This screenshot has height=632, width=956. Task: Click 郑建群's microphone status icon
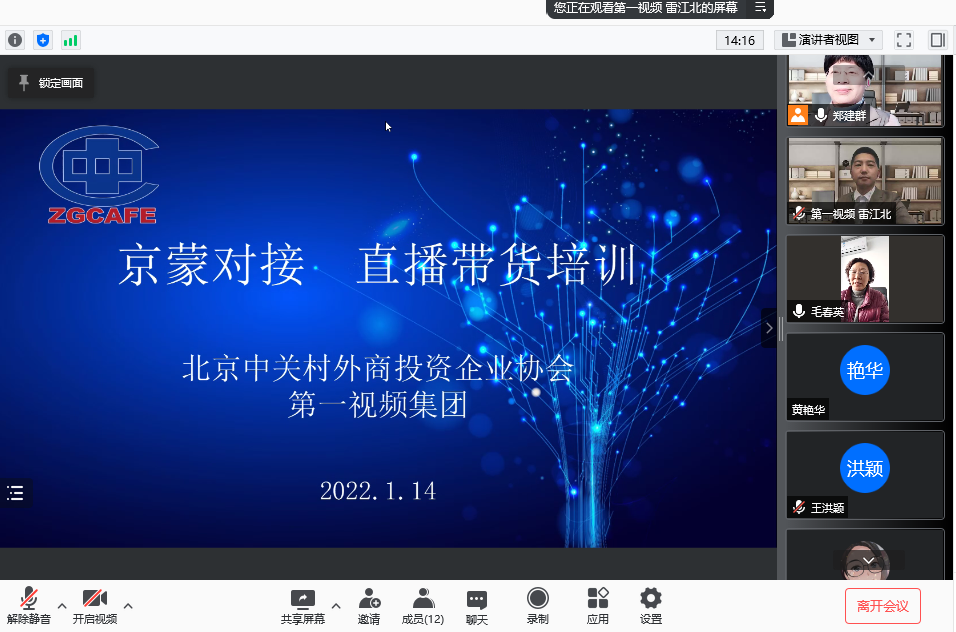click(821, 115)
